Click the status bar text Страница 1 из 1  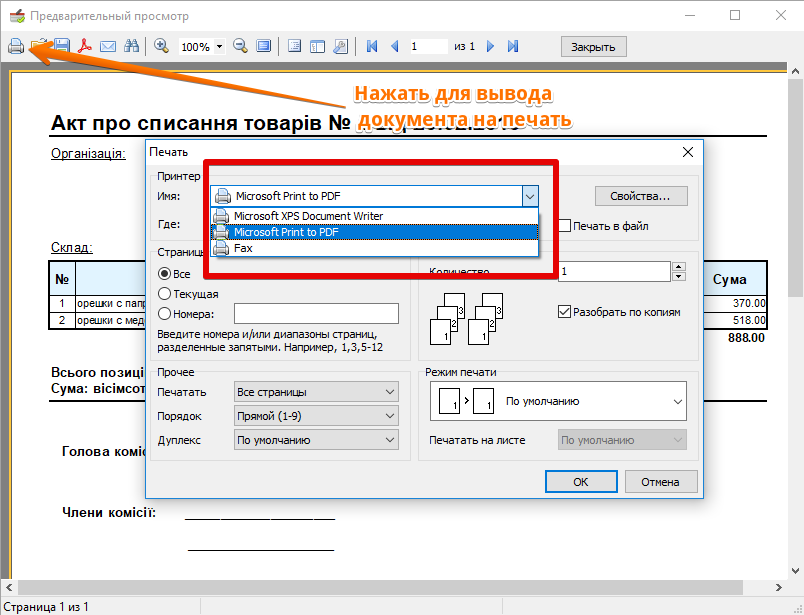click(x=46, y=607)
